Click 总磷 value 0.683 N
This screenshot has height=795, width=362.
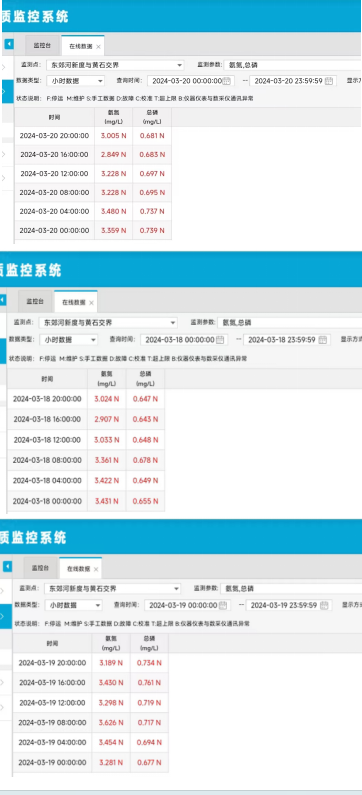point(153,155)
